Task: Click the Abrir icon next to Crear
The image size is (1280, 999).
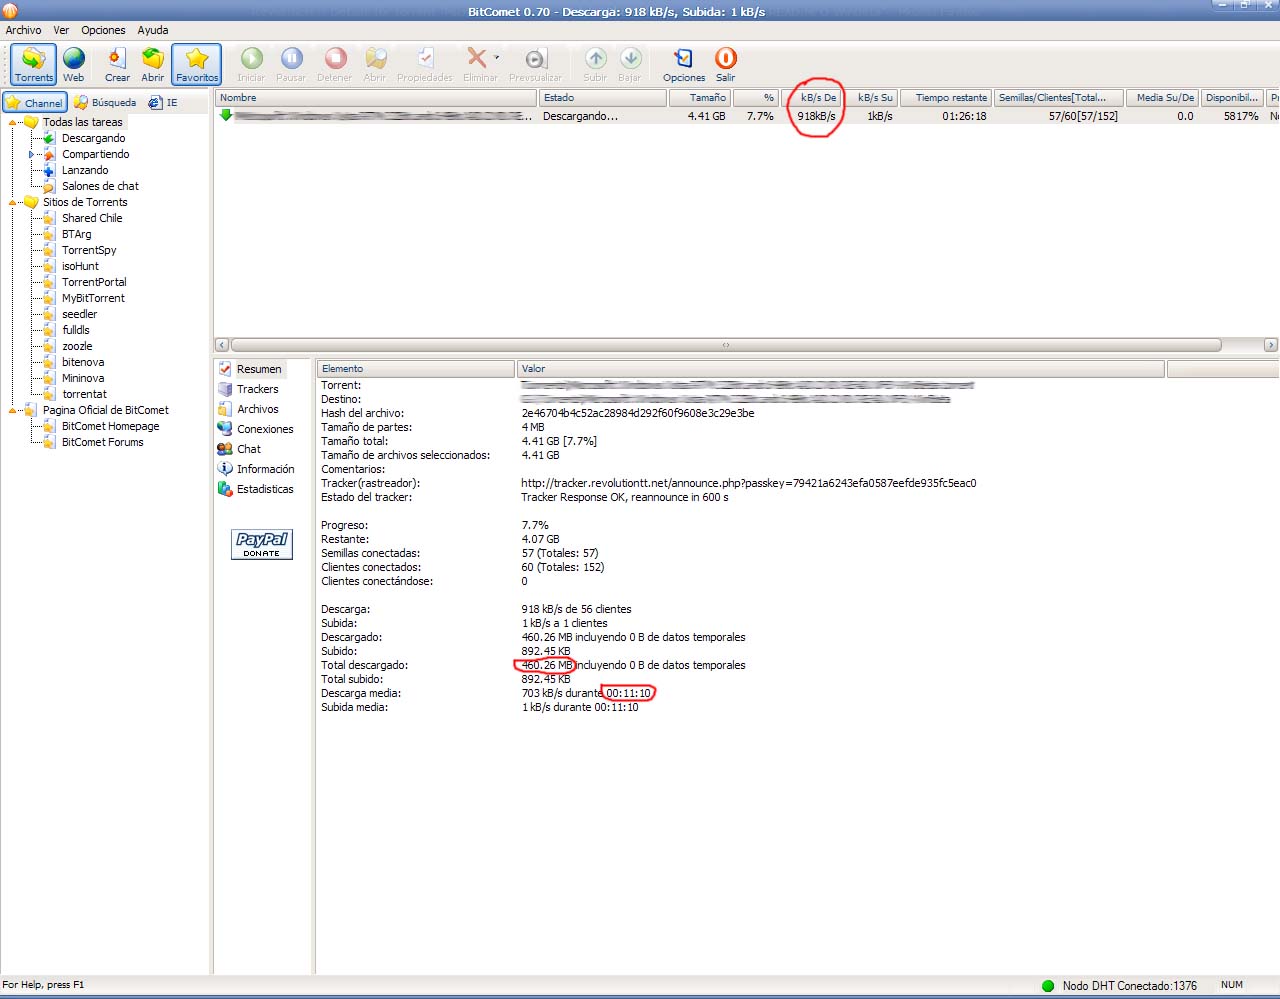Action: click(153, 64)
